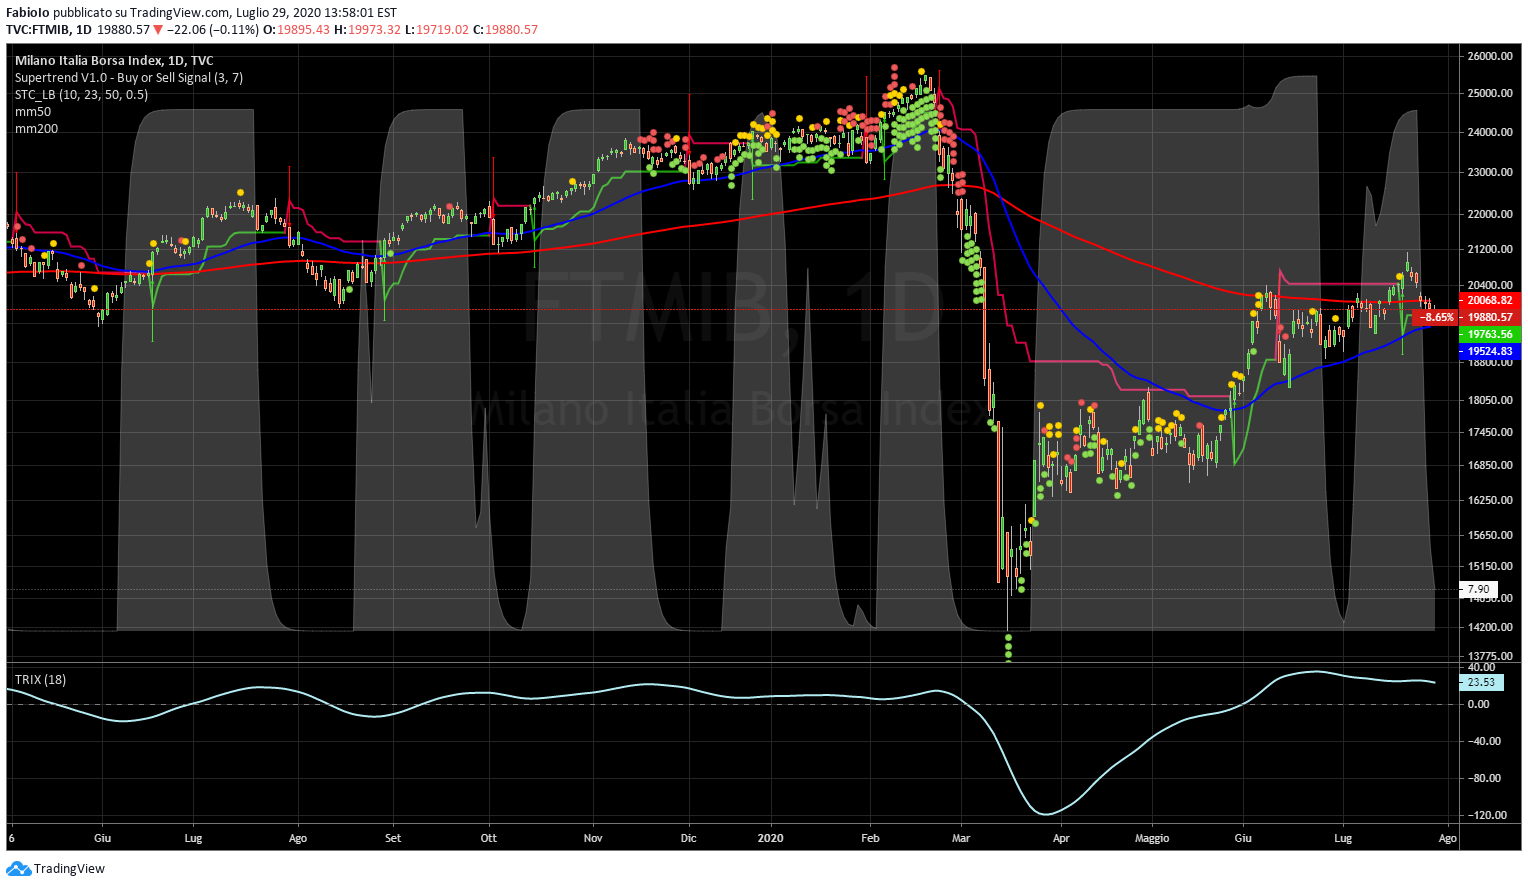
Task: Click 25000.00 on the price axis
Action: (1490, 93)
